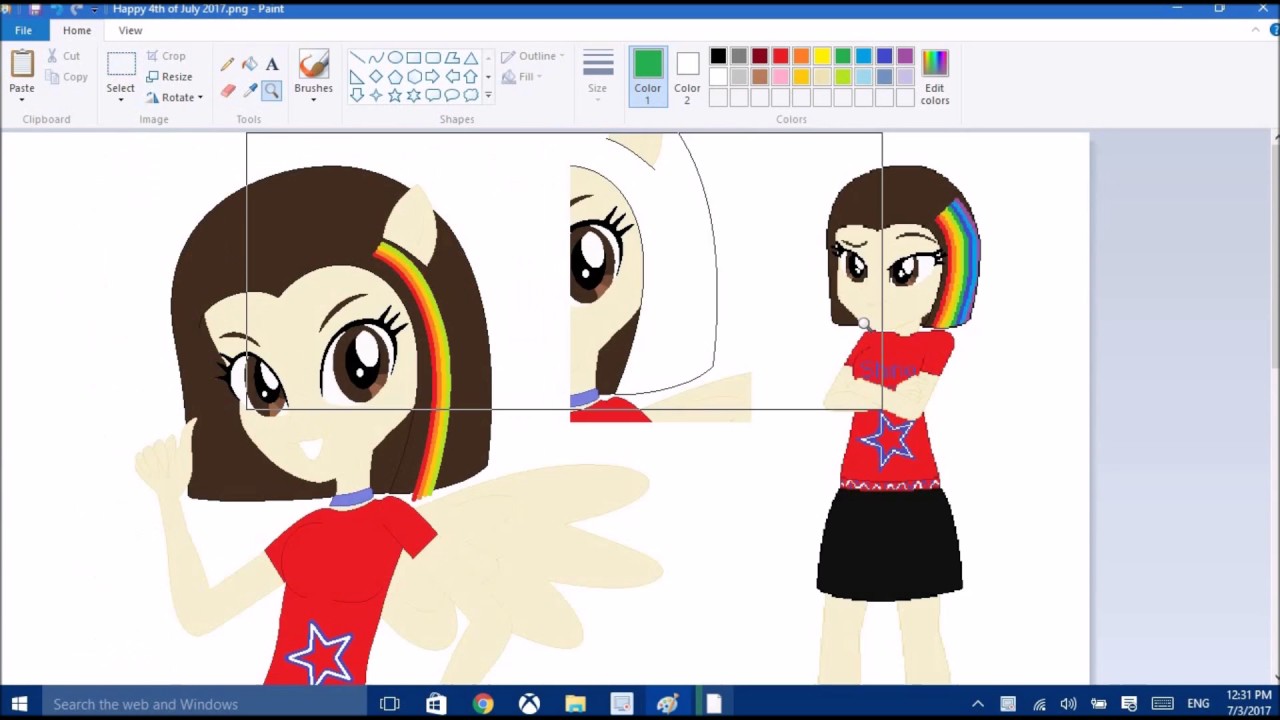Click the volume icon in system tray
Viewport: 1280px width, 720px height.
(x=1068, y=704)
